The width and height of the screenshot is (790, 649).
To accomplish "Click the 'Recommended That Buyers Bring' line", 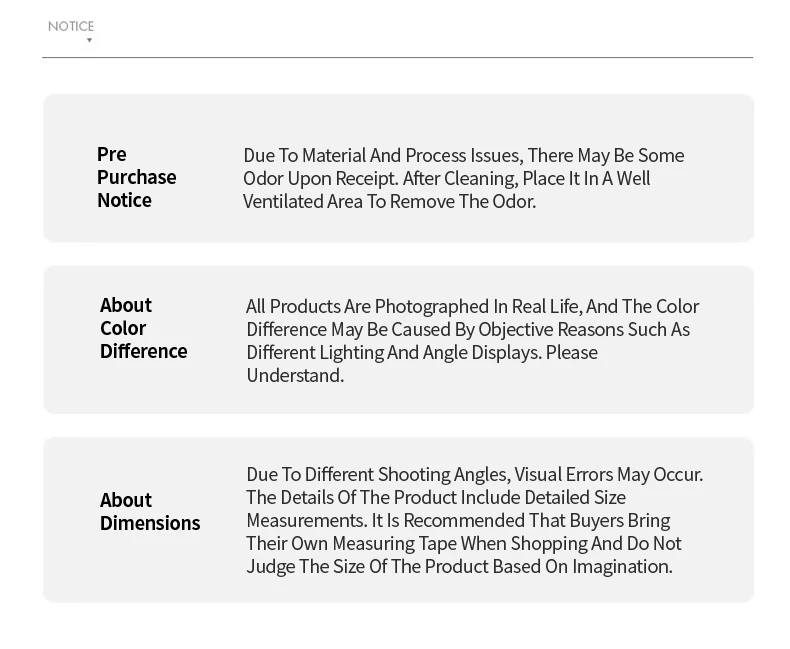I will (458, 520).
